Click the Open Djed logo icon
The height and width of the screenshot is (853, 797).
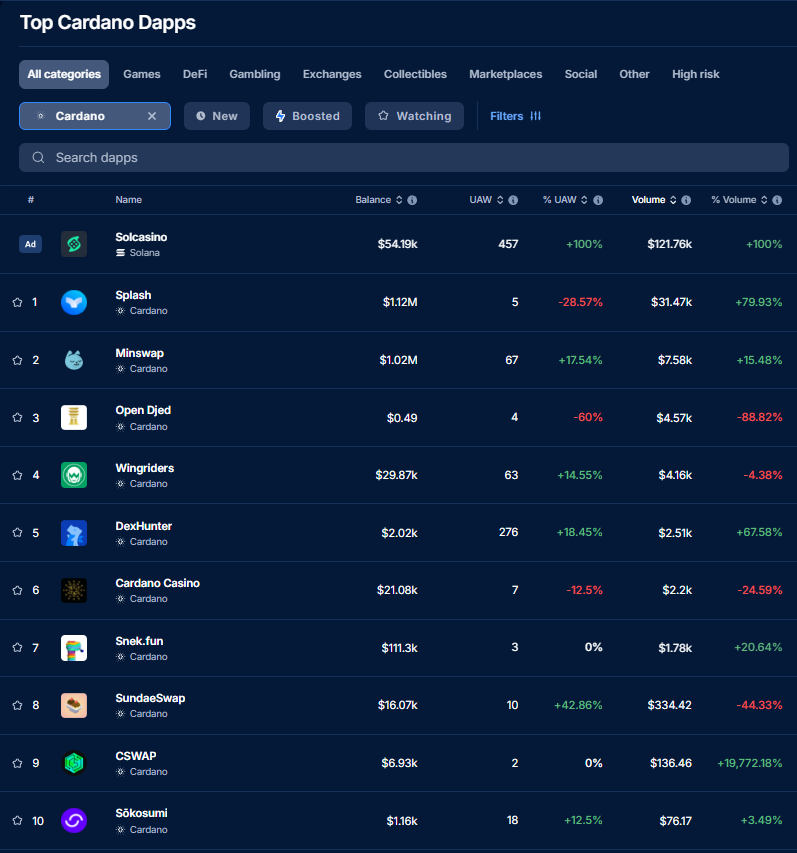pos(74,418)
